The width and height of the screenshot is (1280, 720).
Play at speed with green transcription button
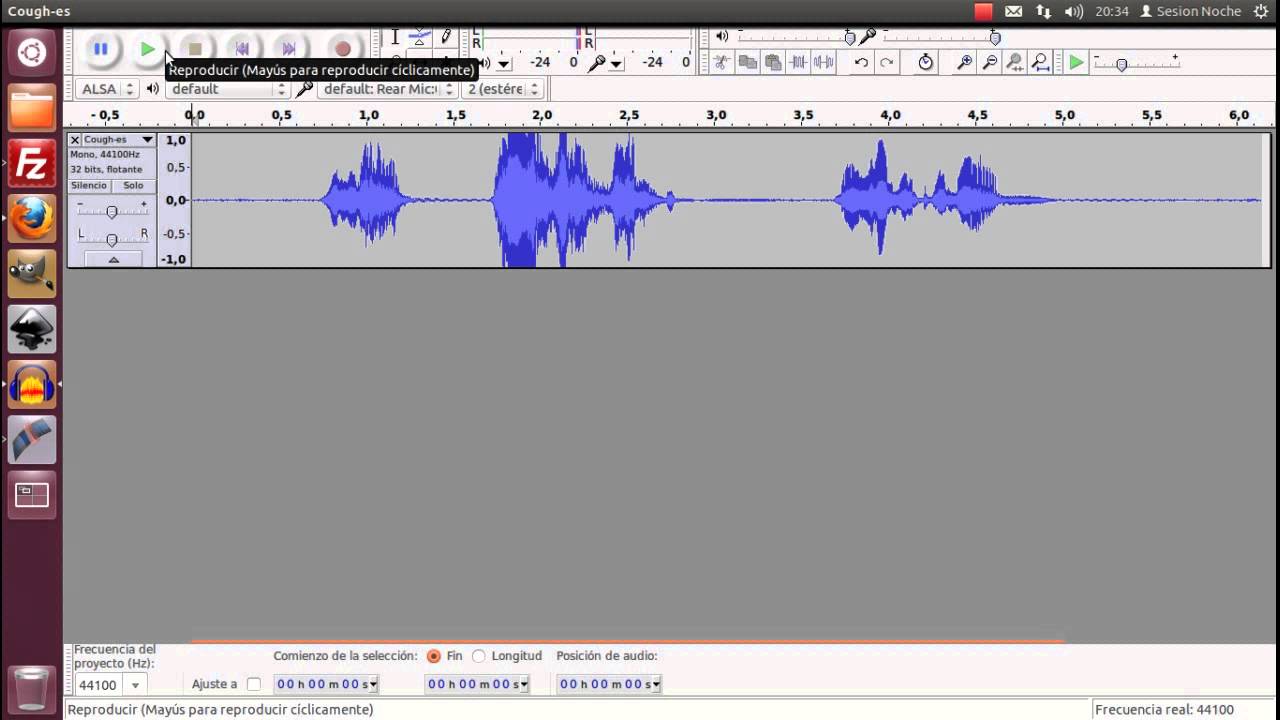click(1076, 62)
